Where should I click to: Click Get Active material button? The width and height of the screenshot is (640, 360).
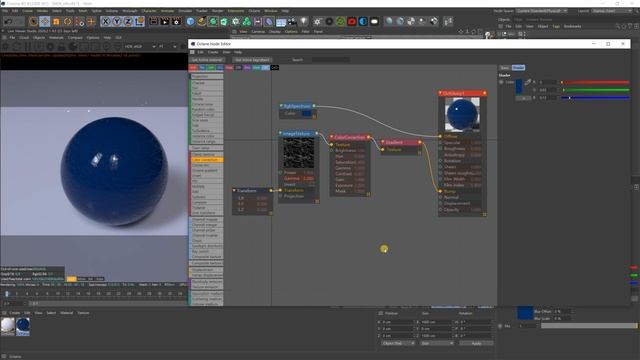pyautogui.click(x=207, y=60)
